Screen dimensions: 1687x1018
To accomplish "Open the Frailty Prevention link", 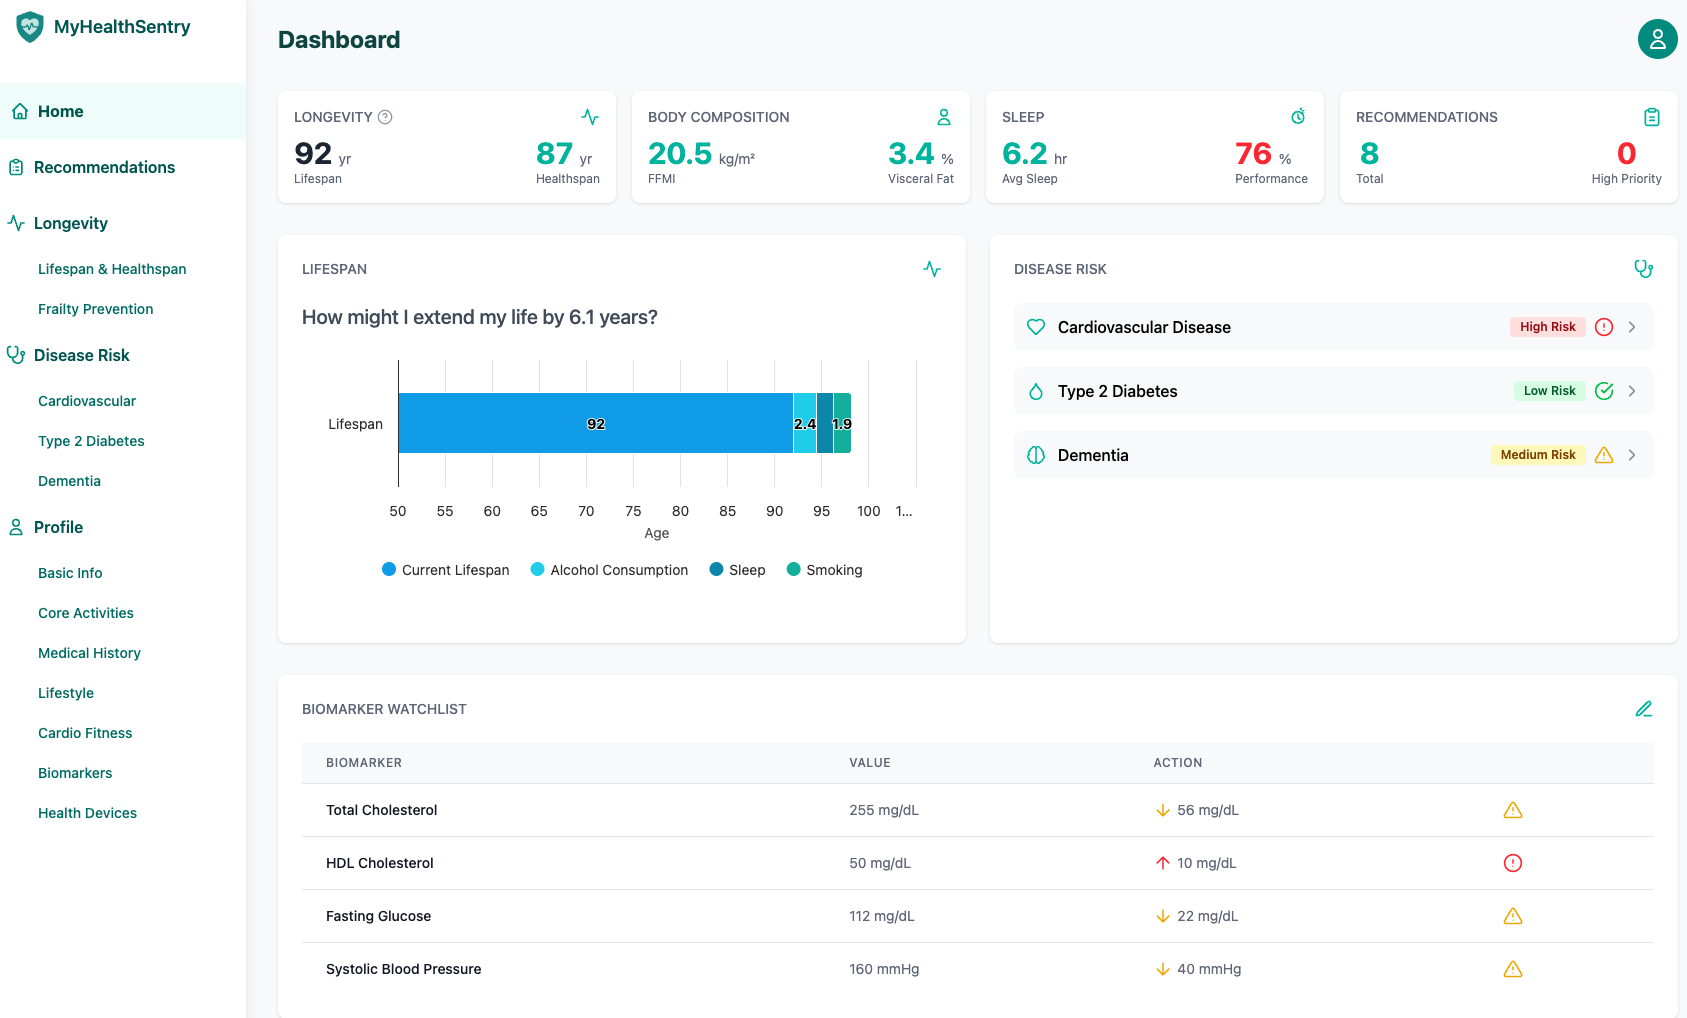I will pyautogui.click(x=96, y=309).
